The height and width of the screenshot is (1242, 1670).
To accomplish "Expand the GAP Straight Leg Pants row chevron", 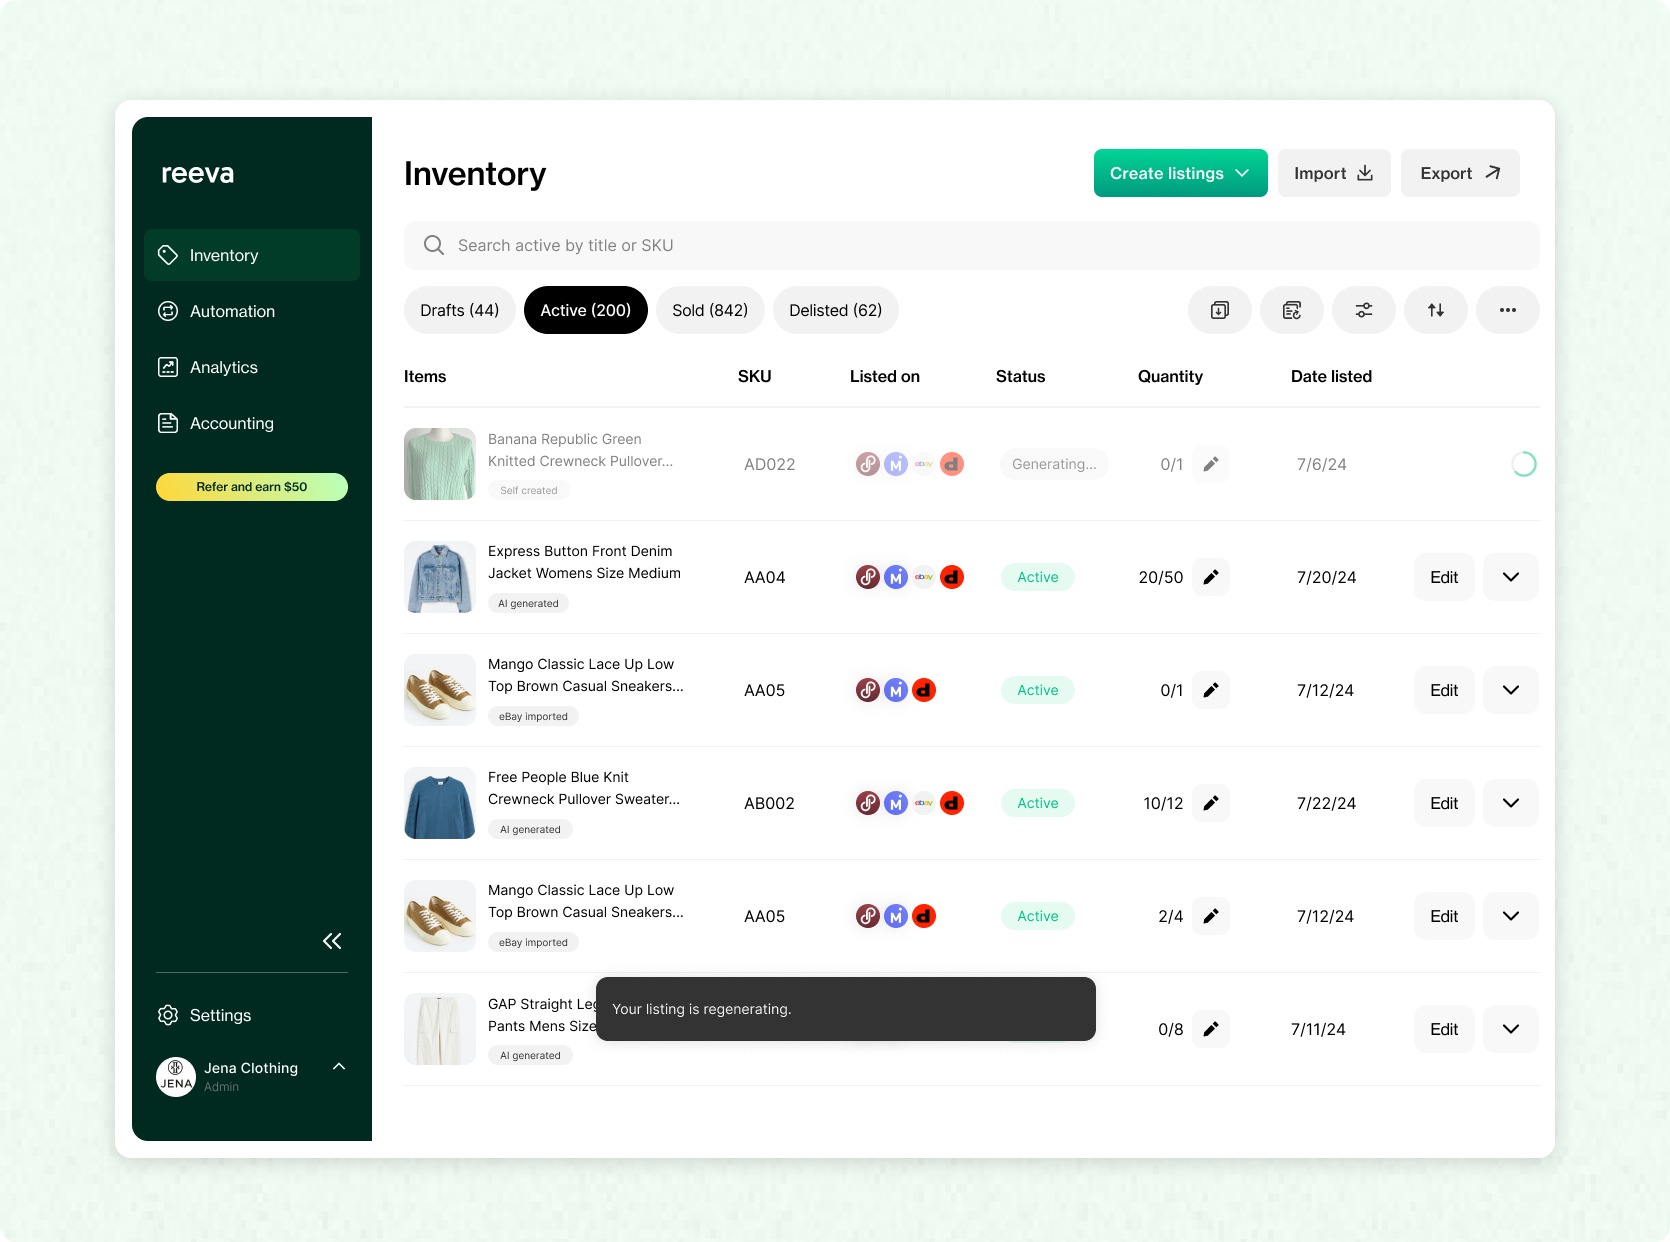I will [x=1511, y=1029].
